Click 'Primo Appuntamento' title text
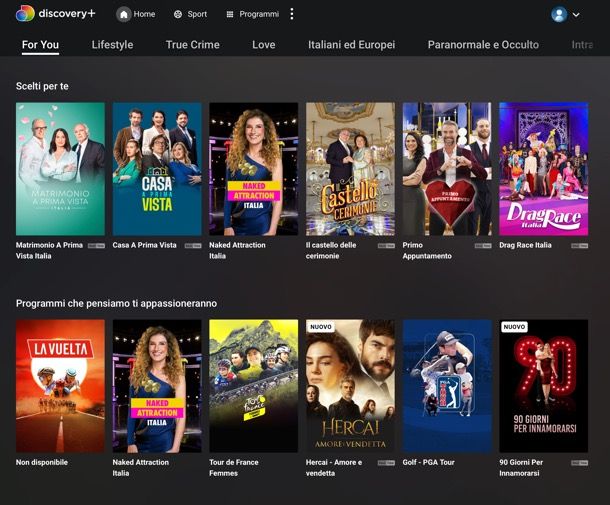 [x=427, y=251]
